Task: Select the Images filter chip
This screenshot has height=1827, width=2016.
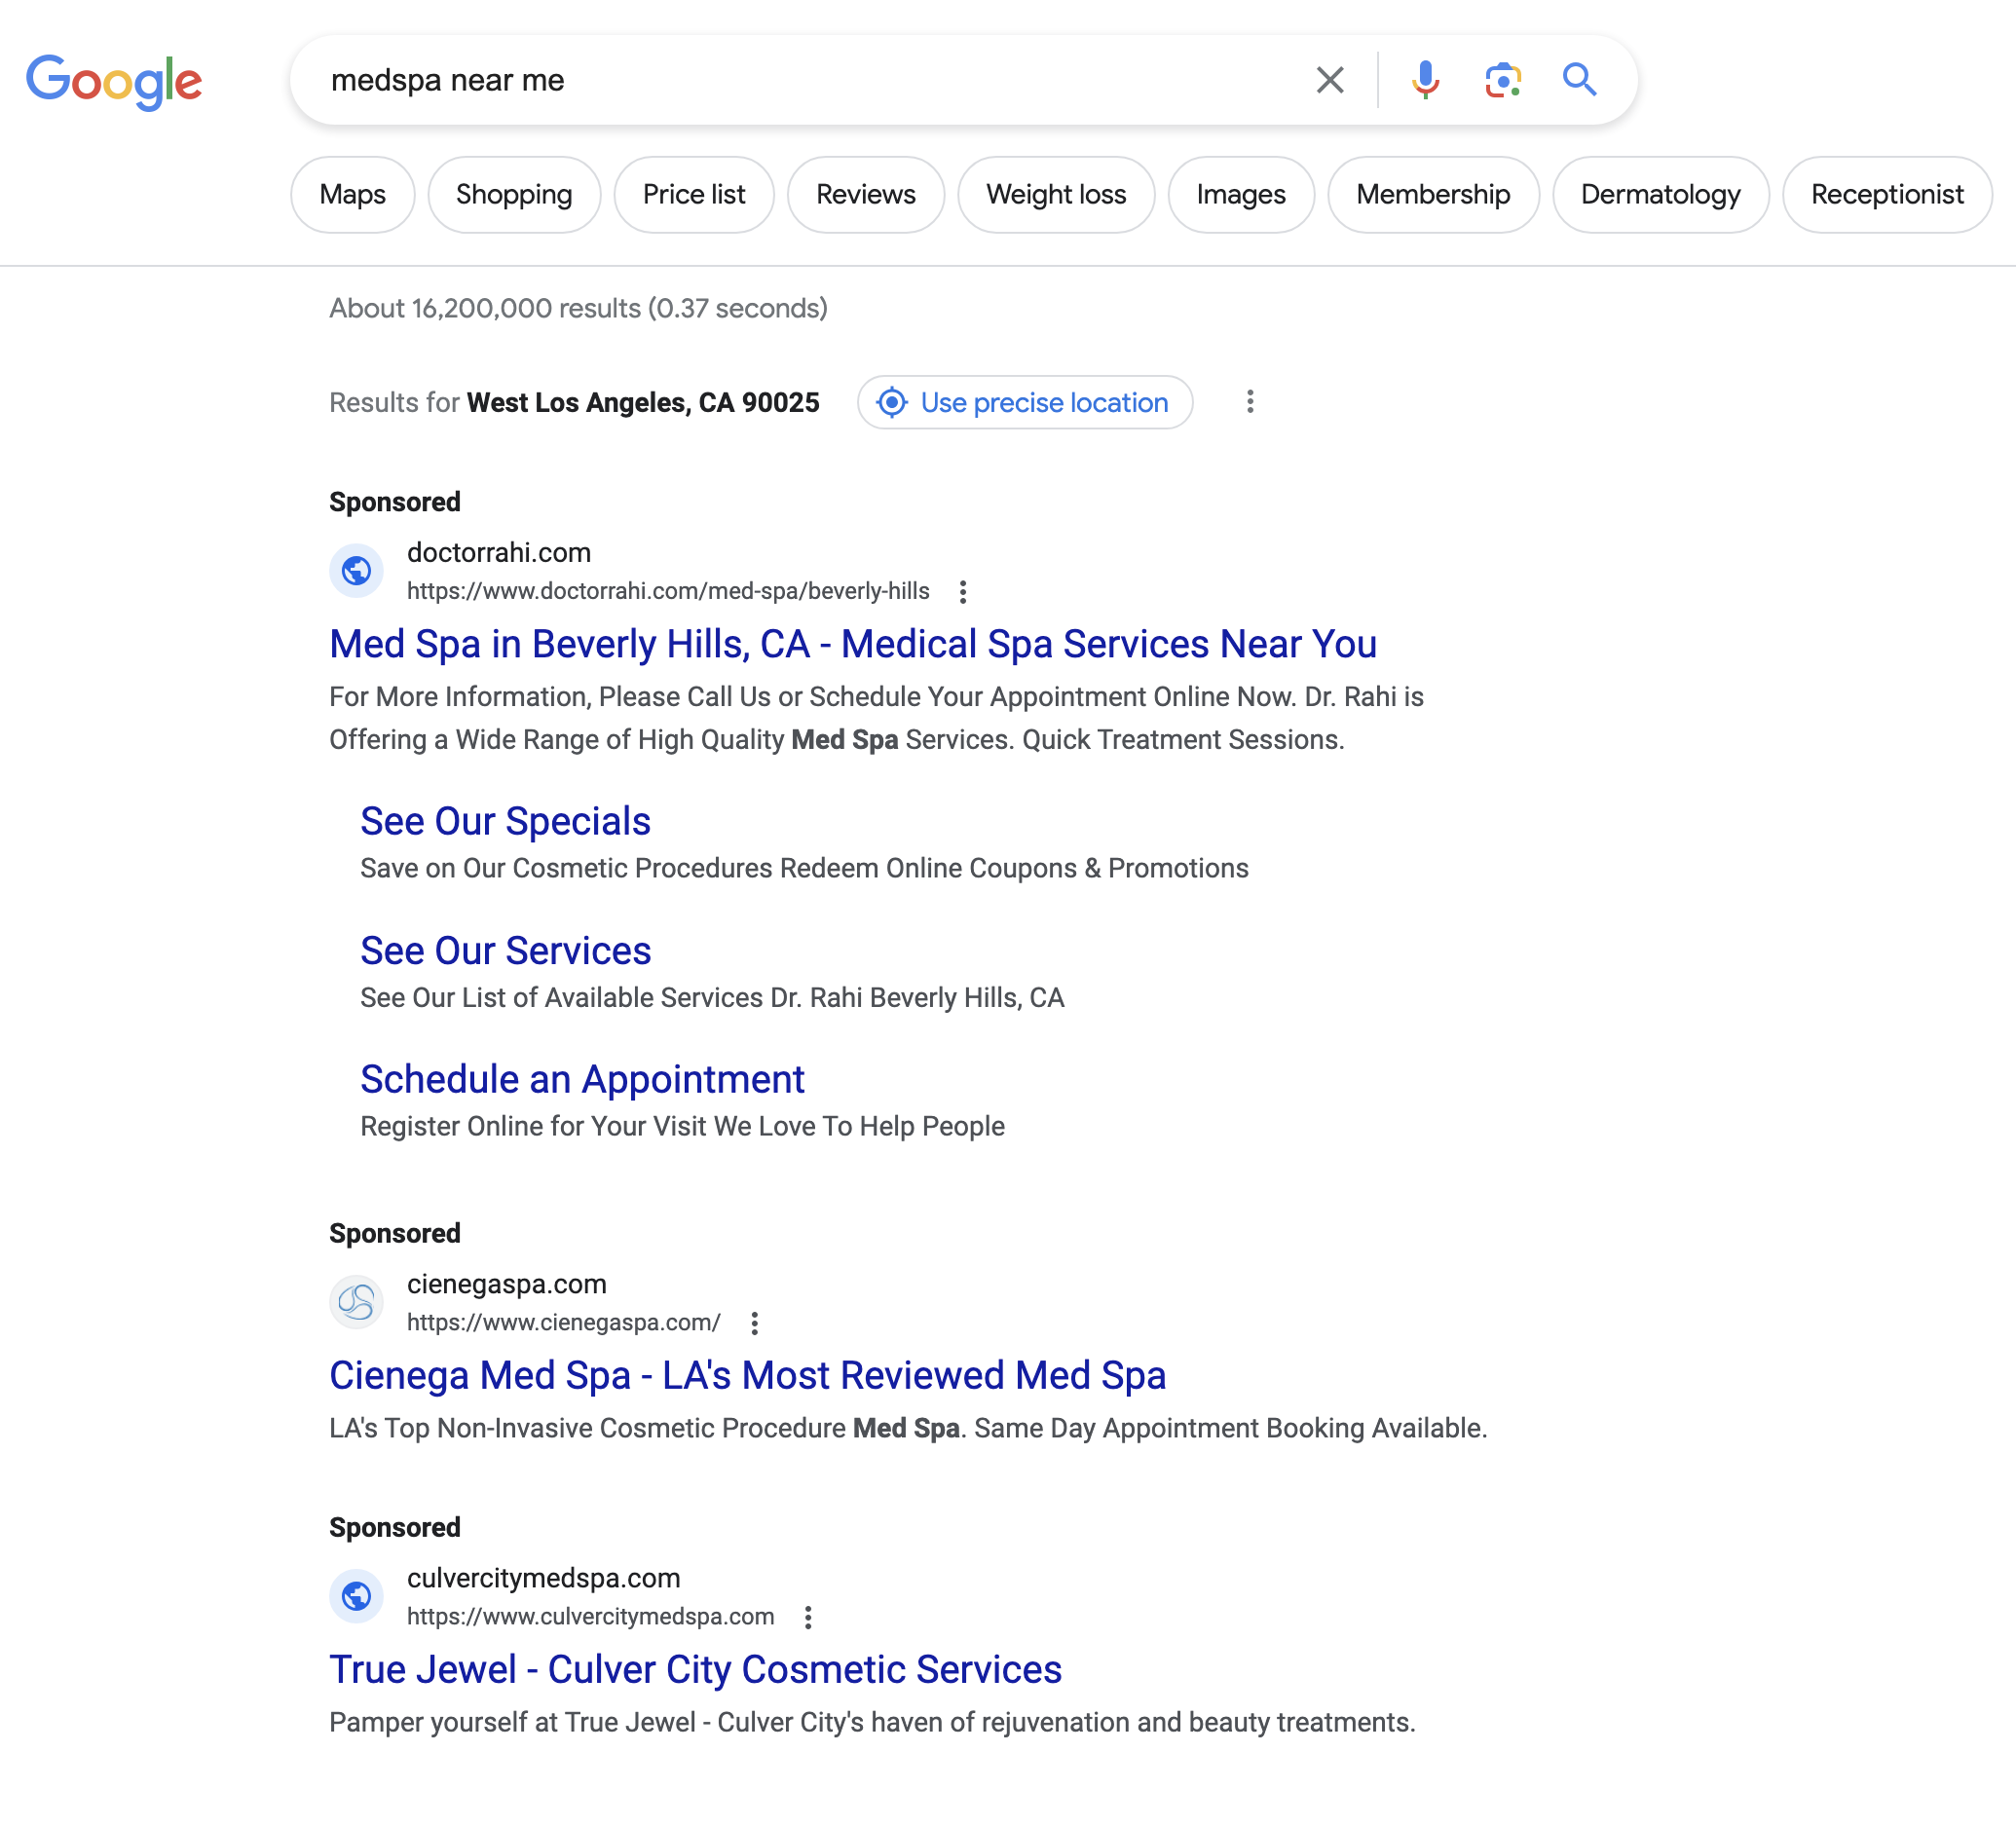Action: 1241,195
